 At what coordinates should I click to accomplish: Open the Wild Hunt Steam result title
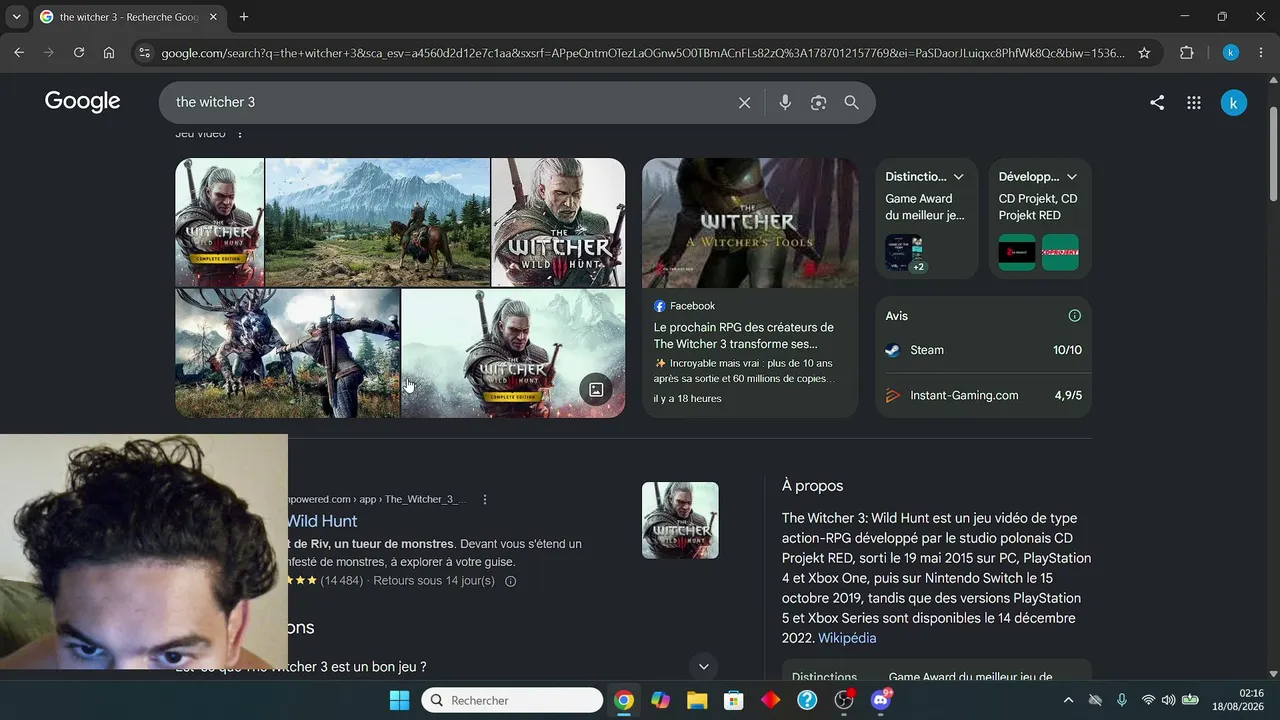click(x=322, y=521)
